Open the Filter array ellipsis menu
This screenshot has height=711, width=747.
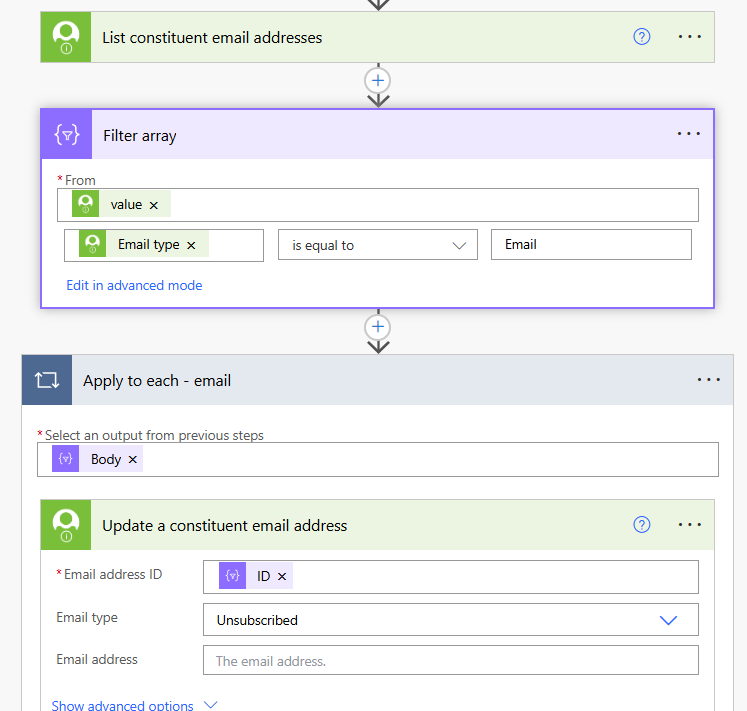(x=689, y=134)
